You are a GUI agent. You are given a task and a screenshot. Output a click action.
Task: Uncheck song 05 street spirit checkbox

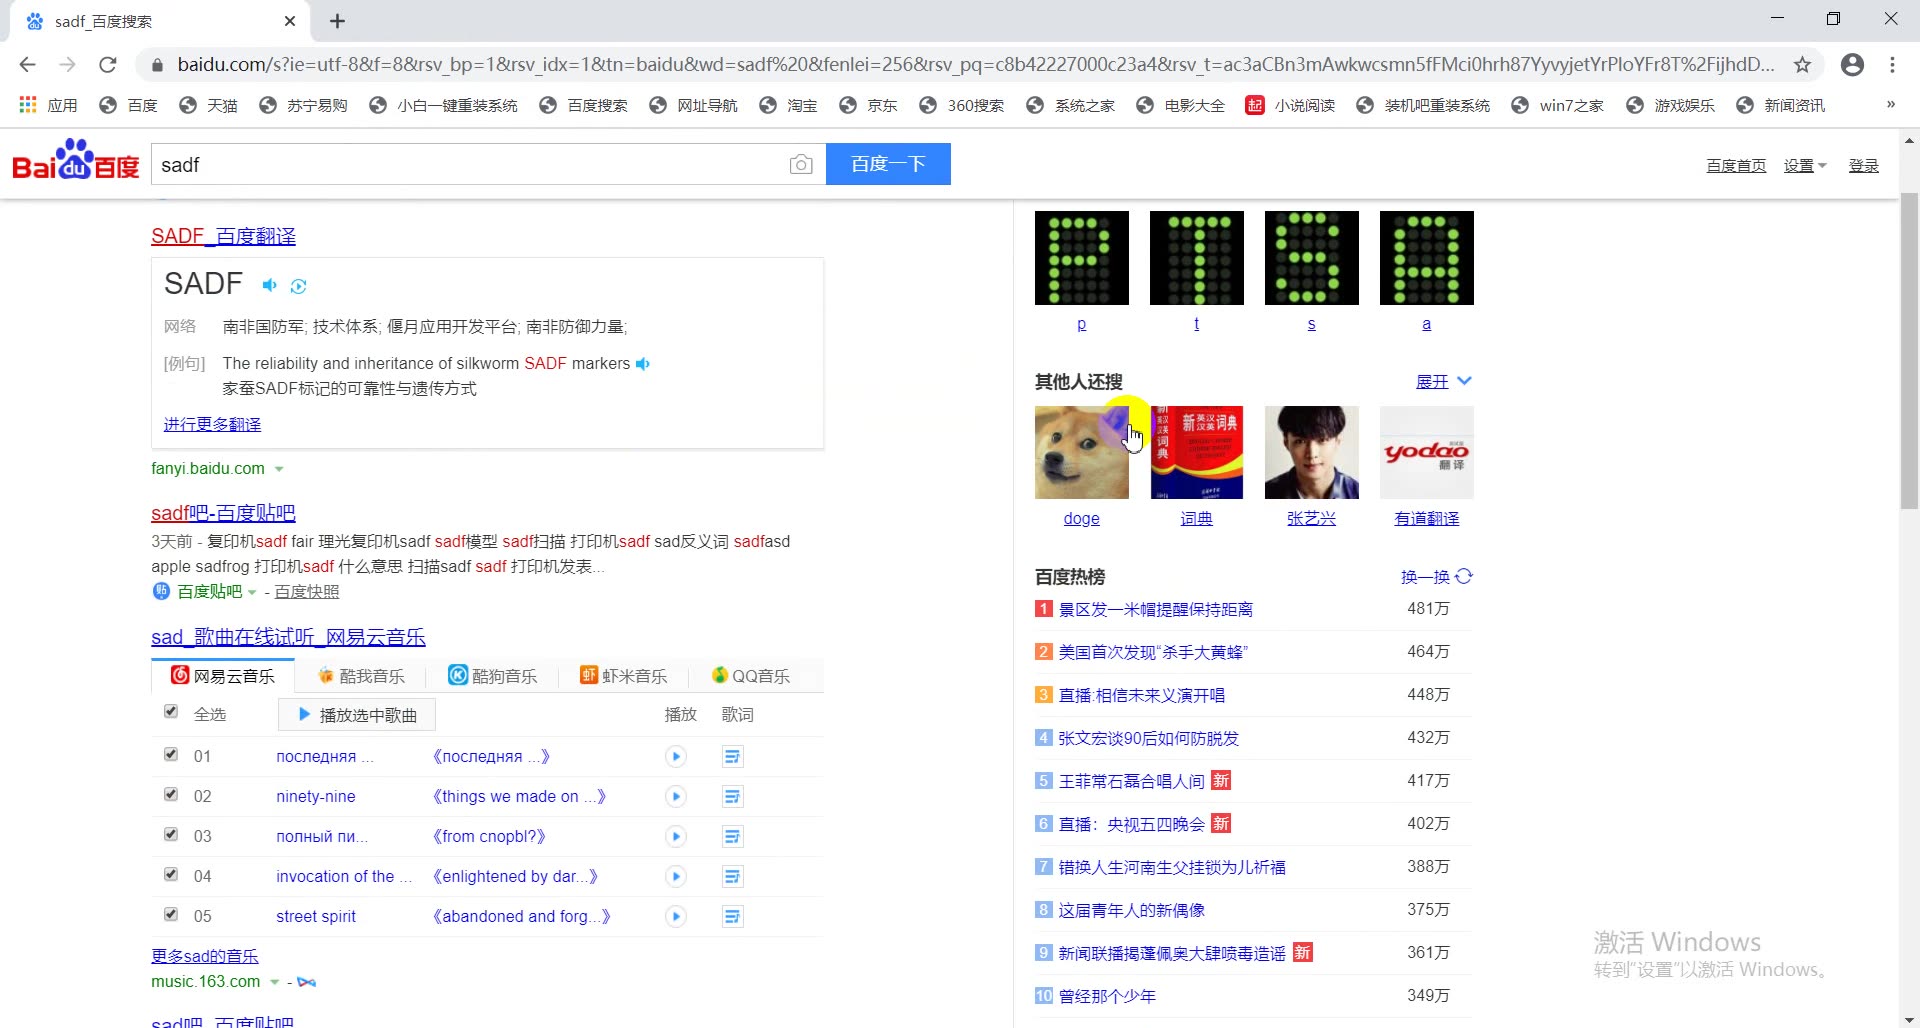pyautogui.click(x=171, y=913)
